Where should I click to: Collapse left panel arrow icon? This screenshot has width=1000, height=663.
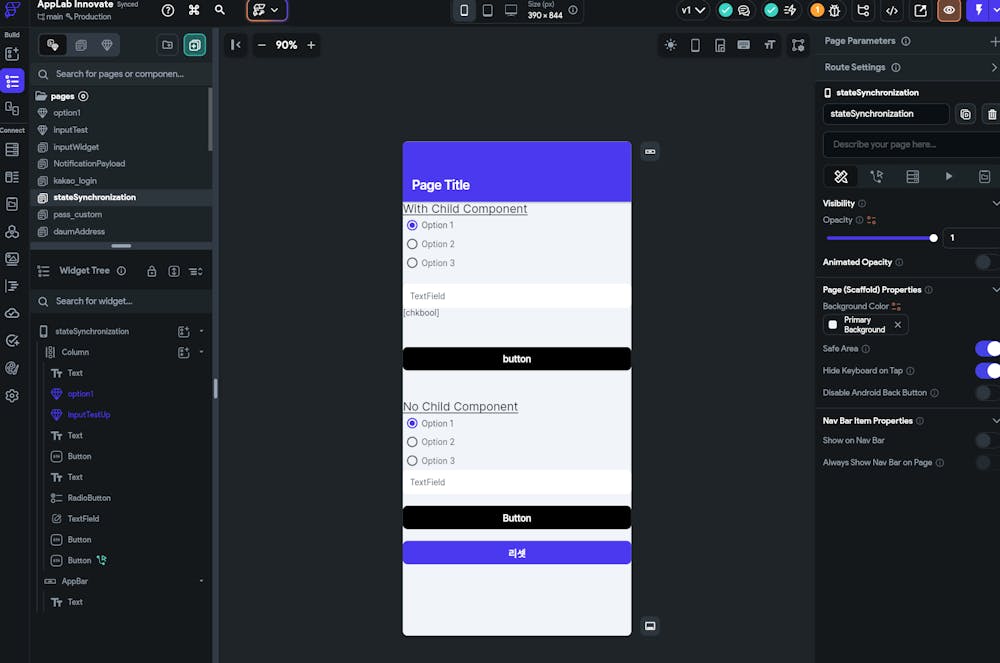click(235, 45)
